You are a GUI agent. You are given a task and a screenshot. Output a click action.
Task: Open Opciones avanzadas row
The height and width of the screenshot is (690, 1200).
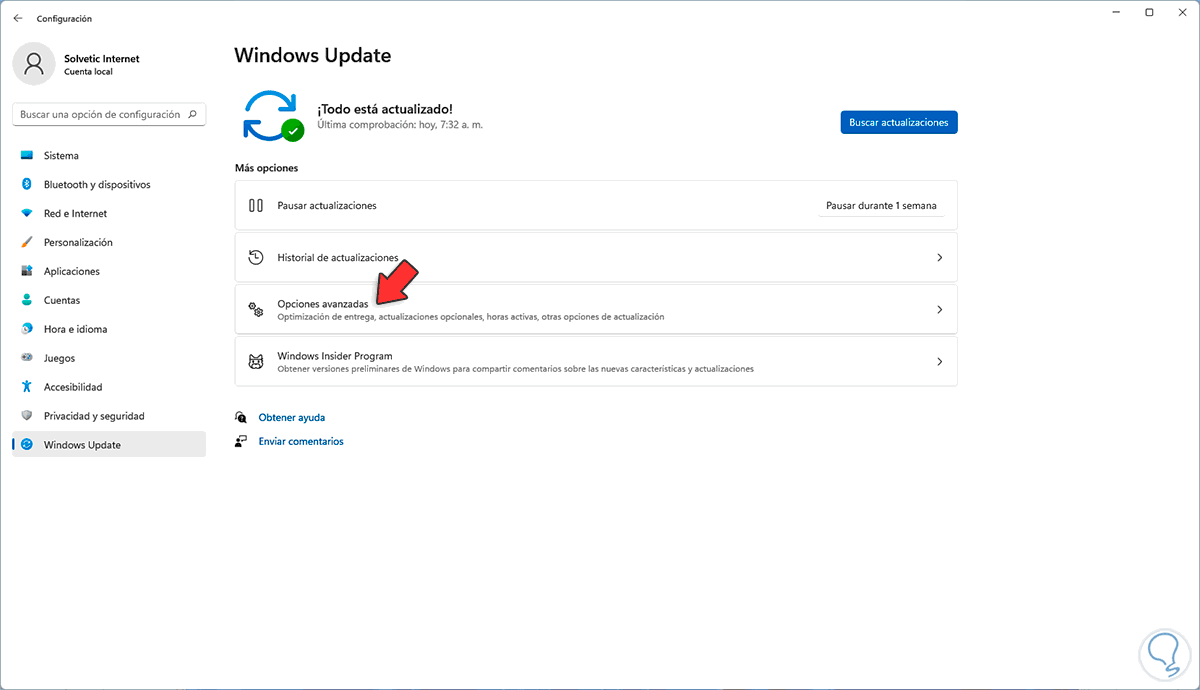[596, 309]
